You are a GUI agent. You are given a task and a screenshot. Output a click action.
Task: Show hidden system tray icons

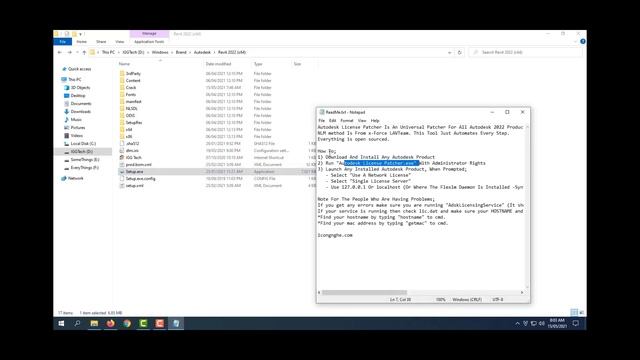pyautogui.click(x=518, y=324)
